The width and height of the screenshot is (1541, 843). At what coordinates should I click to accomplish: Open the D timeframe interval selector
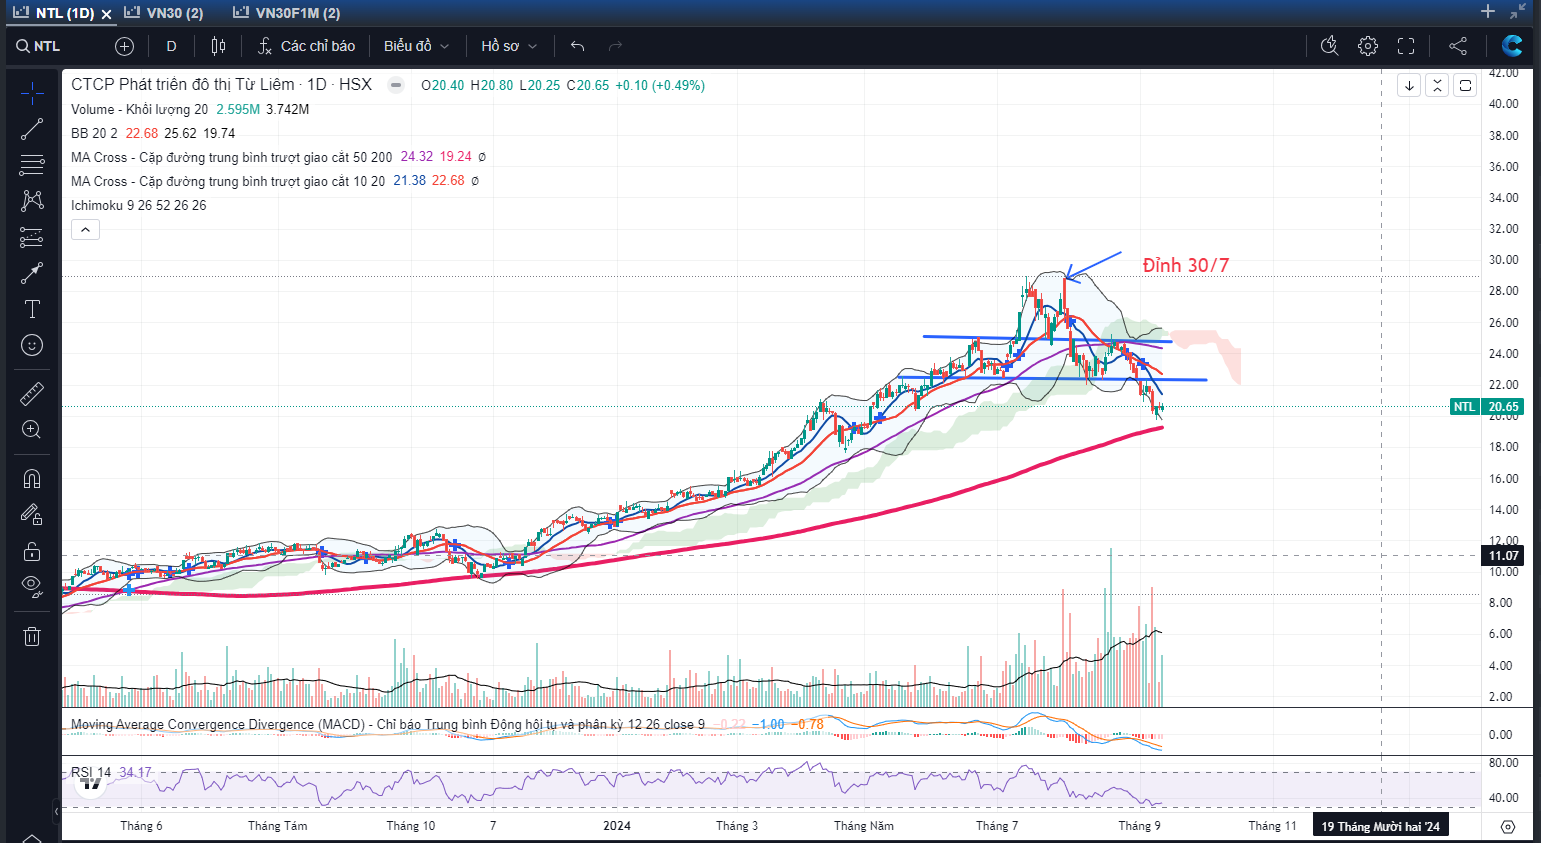pyautogui.click(x=171, y=46)
